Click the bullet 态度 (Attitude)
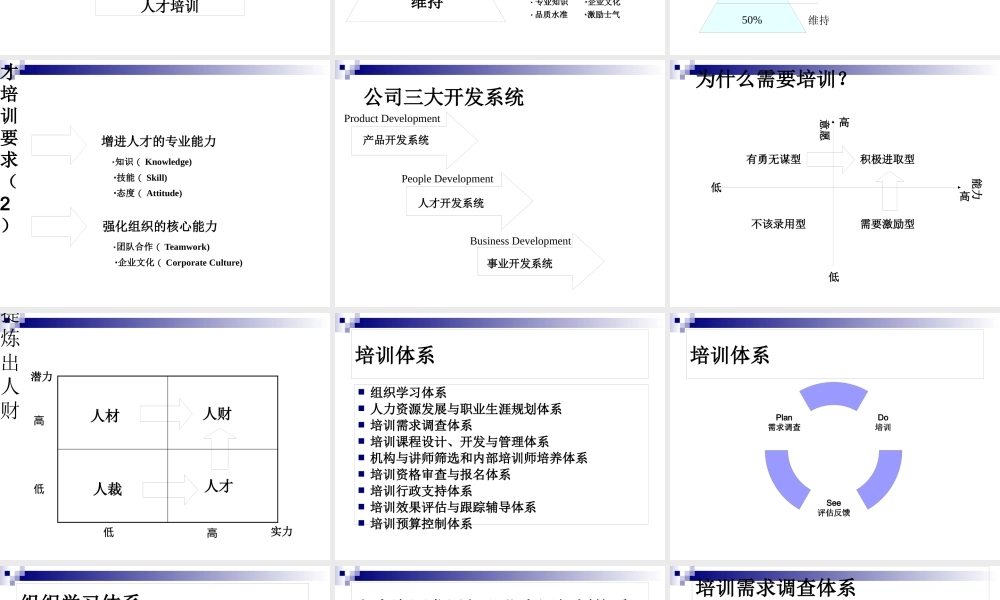The width and height of the screenshot is (1000, 600). [x=148, y=193]
